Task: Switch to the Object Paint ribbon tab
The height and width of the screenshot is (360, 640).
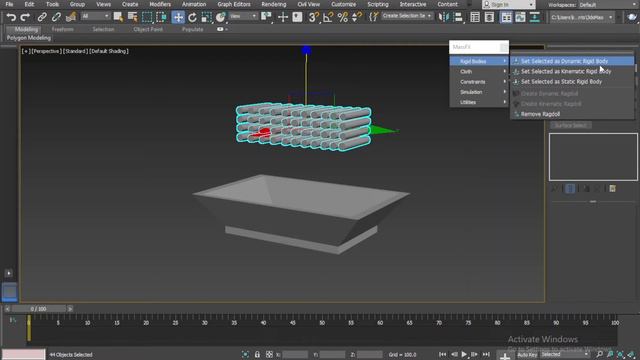Action: (x=148, y=29)
